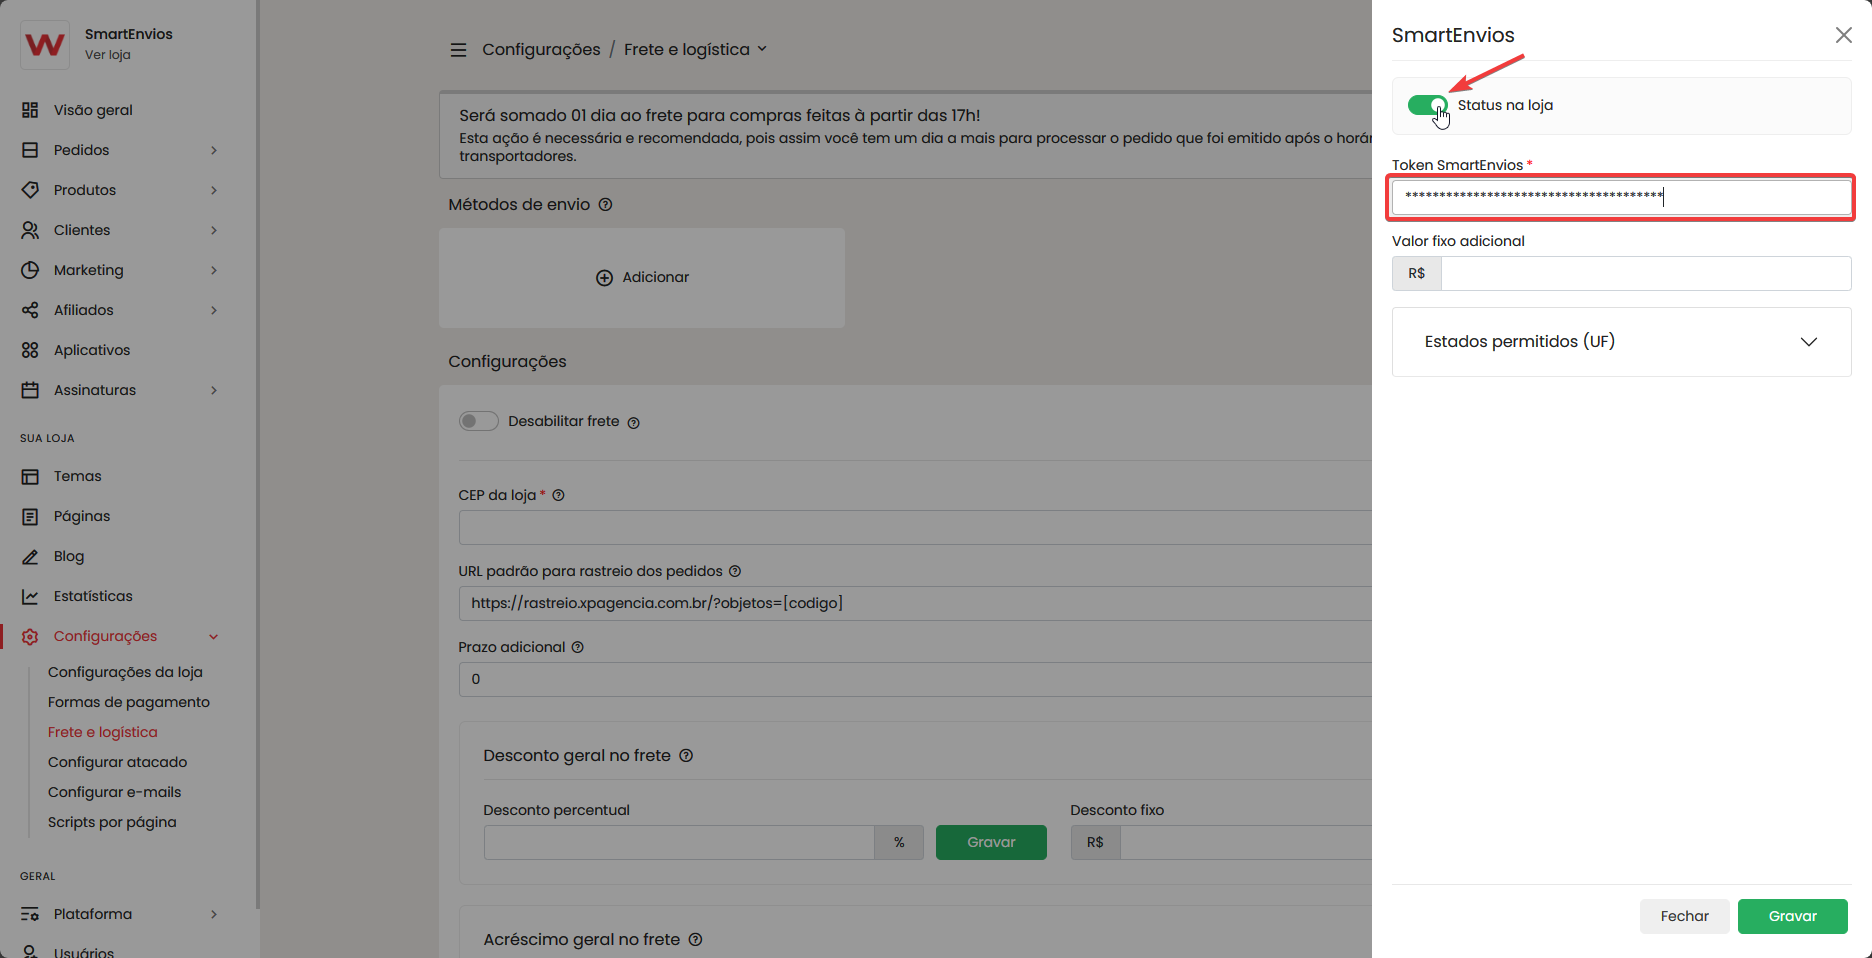
Task: Click help icon beside Desabilitar frete
Action: (633, 423)
